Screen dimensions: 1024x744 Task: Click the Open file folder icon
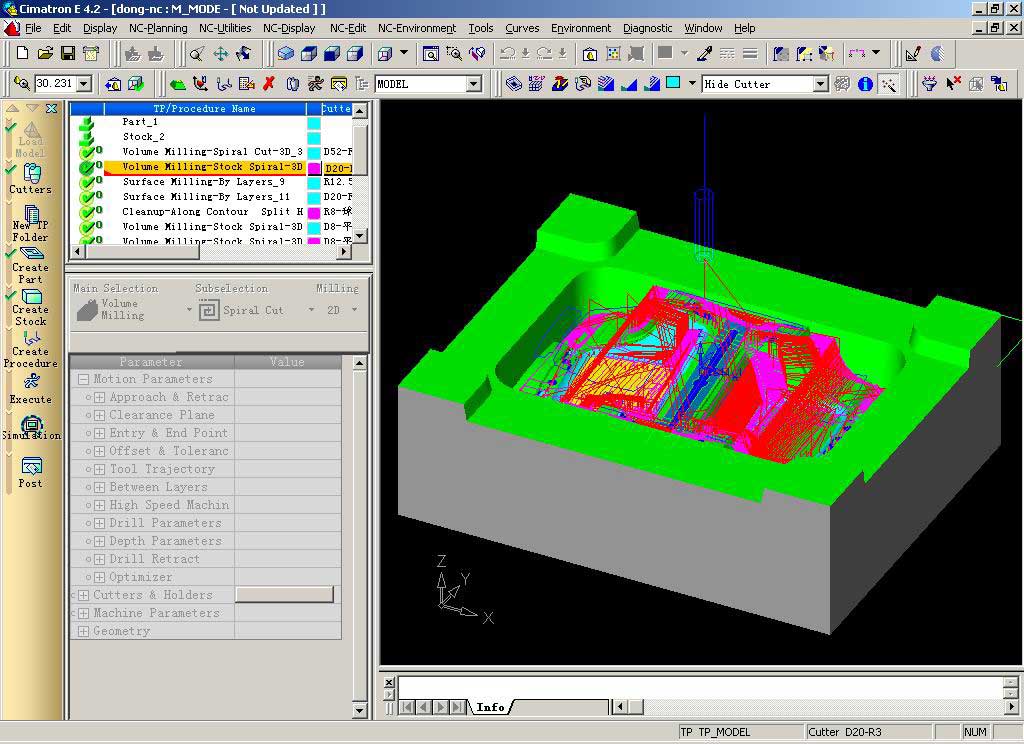[x=45, y=54]
